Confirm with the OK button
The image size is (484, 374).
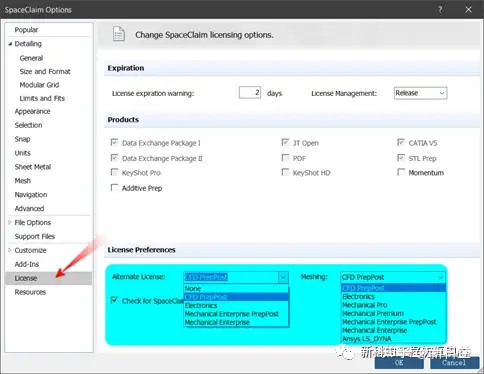click(399, 363)
